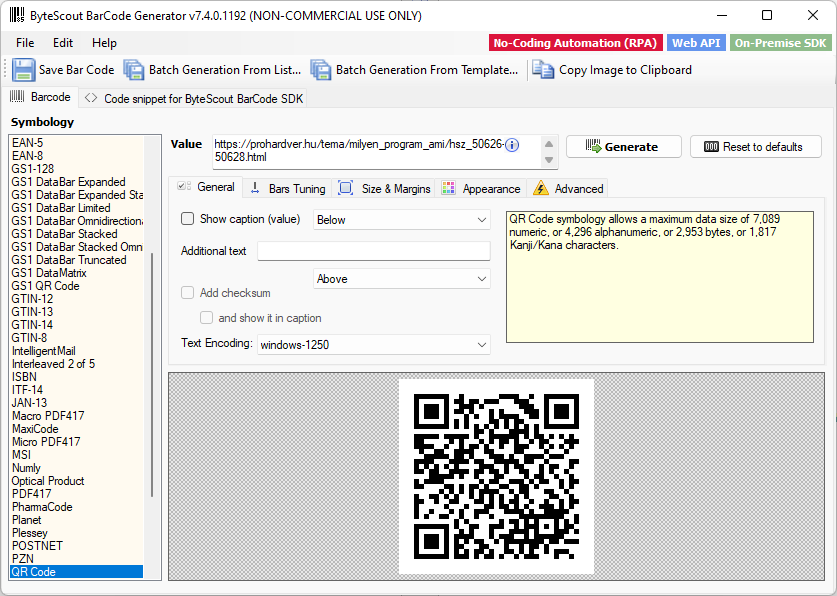
Task: Select EAN-8 symbology
Action: pos(76,156)
